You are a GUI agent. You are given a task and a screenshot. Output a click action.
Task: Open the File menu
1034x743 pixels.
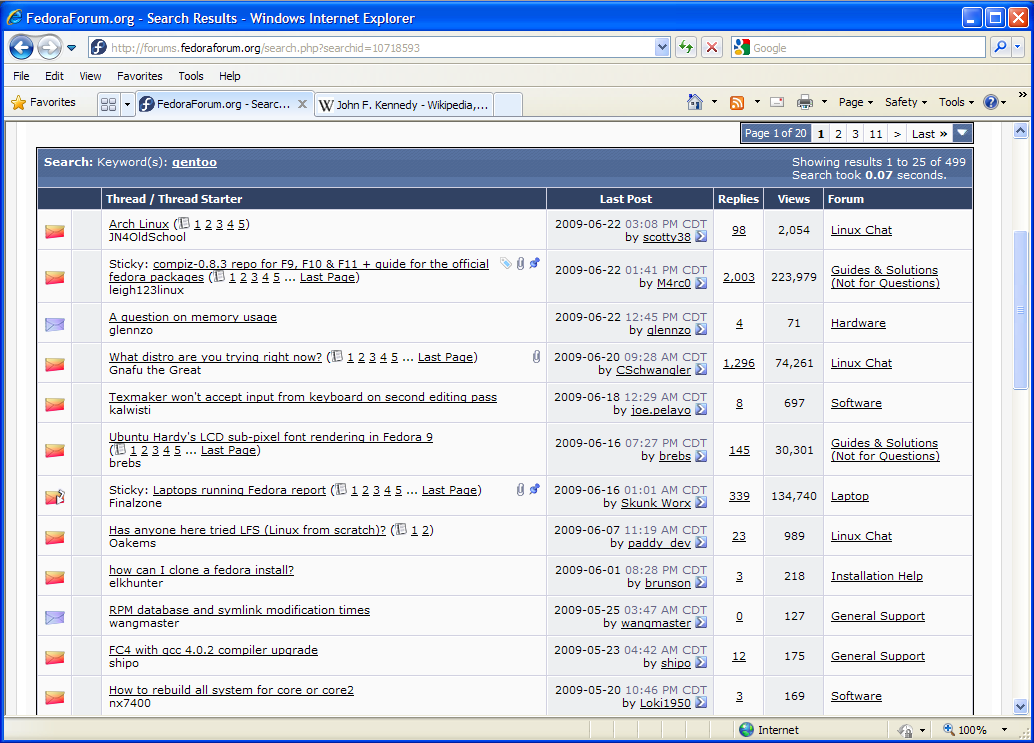pos(21,76)
